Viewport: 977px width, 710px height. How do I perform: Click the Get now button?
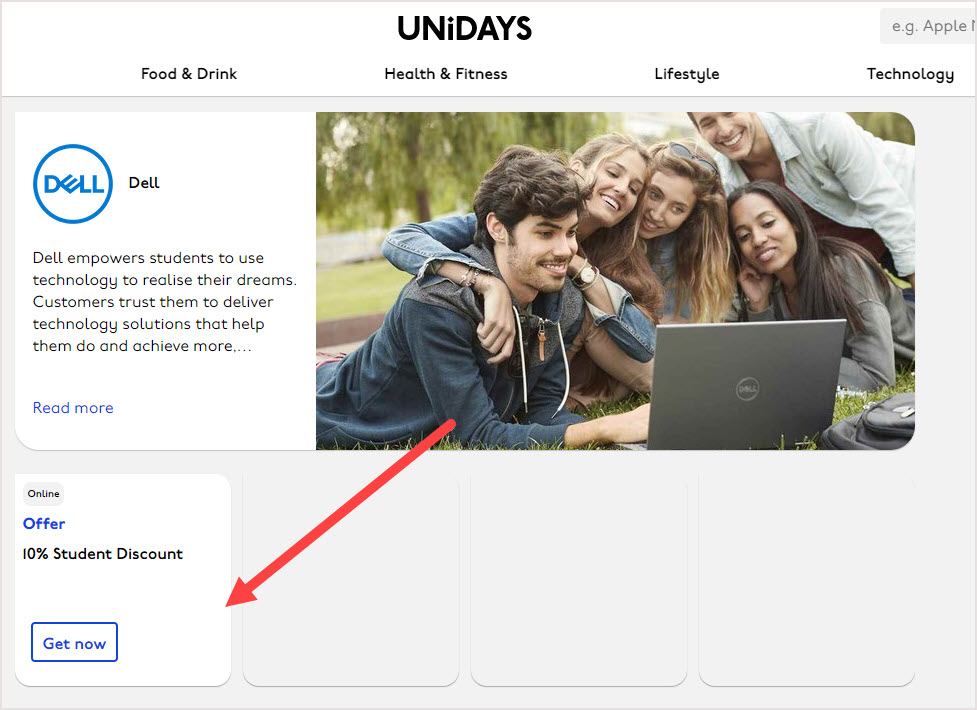coord(74,642)
